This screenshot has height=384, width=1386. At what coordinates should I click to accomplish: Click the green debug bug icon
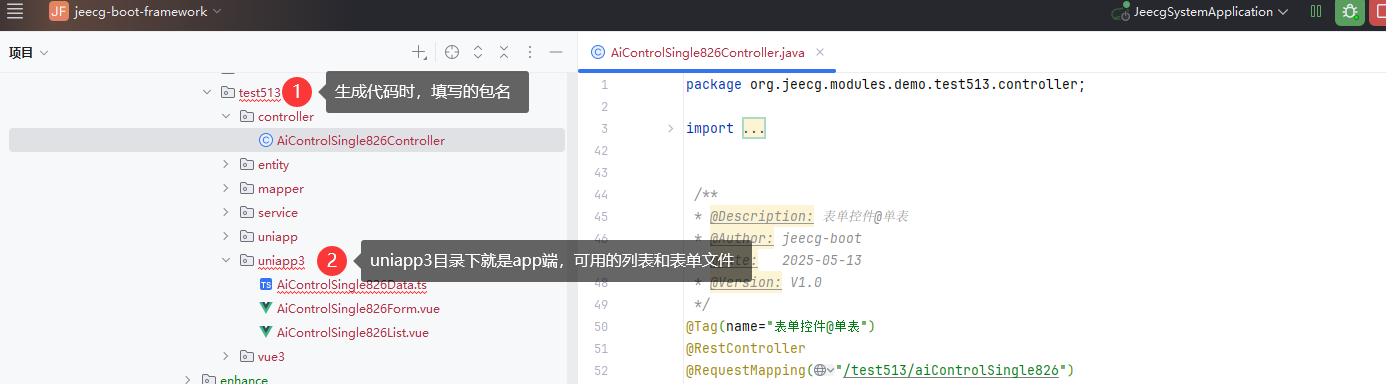[1350, 12]
